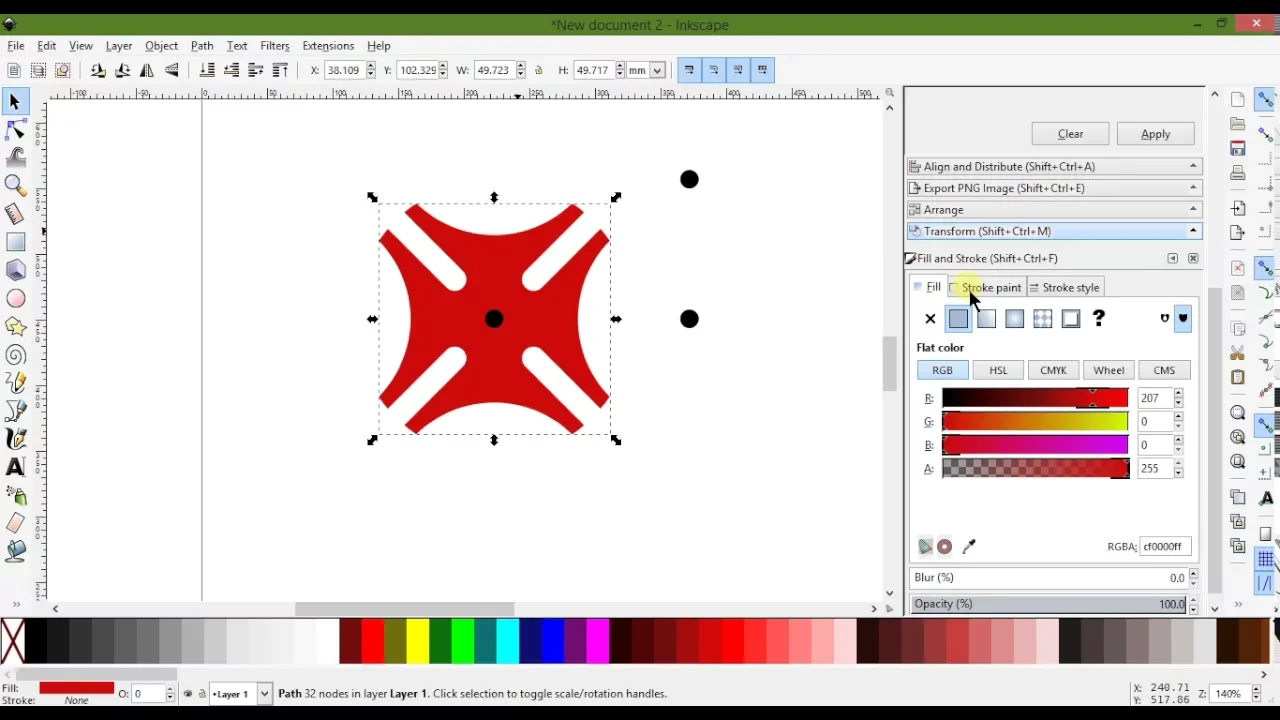1280x720 pixels.
Task: Click the red channel R slider
Action: [1034, 398]
